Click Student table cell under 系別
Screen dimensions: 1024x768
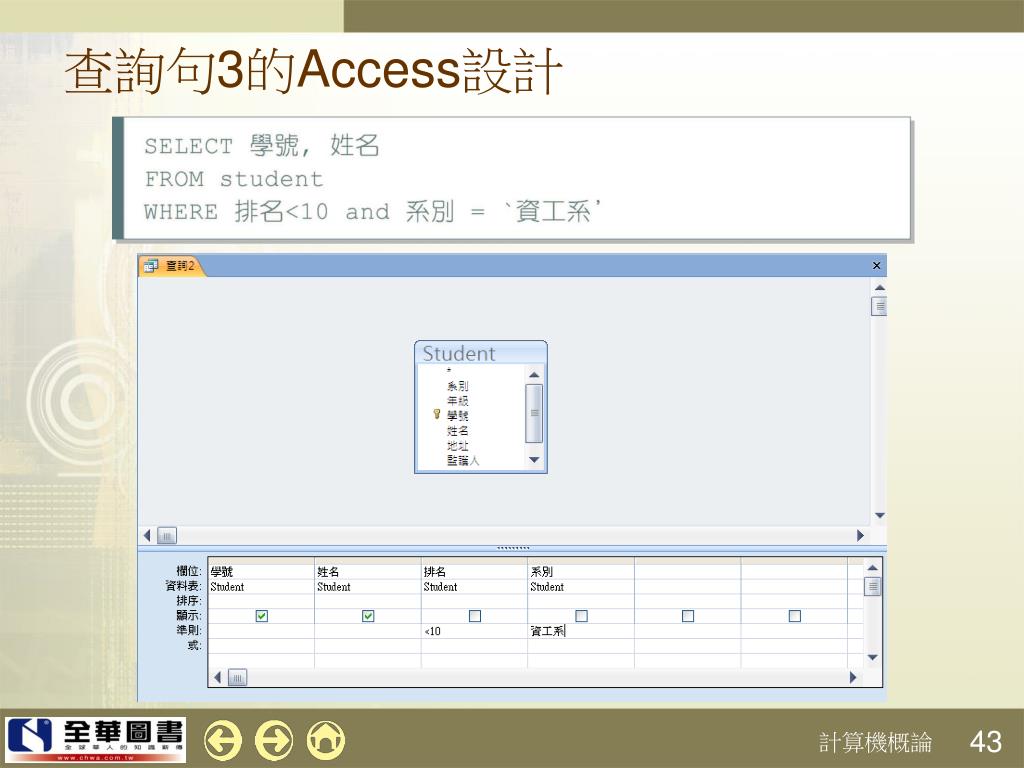(581, 586)
